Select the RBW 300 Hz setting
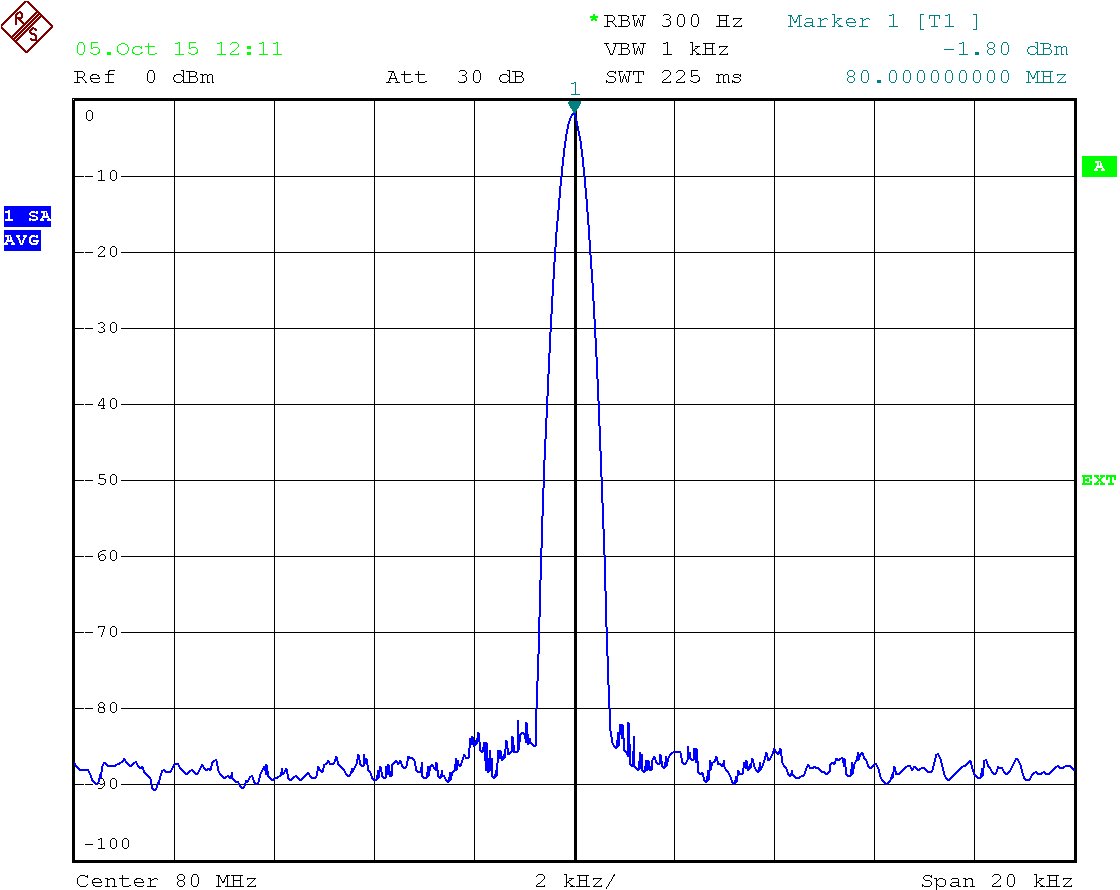The width and height of the screenshot is (1120, 890). coord(673,21)
